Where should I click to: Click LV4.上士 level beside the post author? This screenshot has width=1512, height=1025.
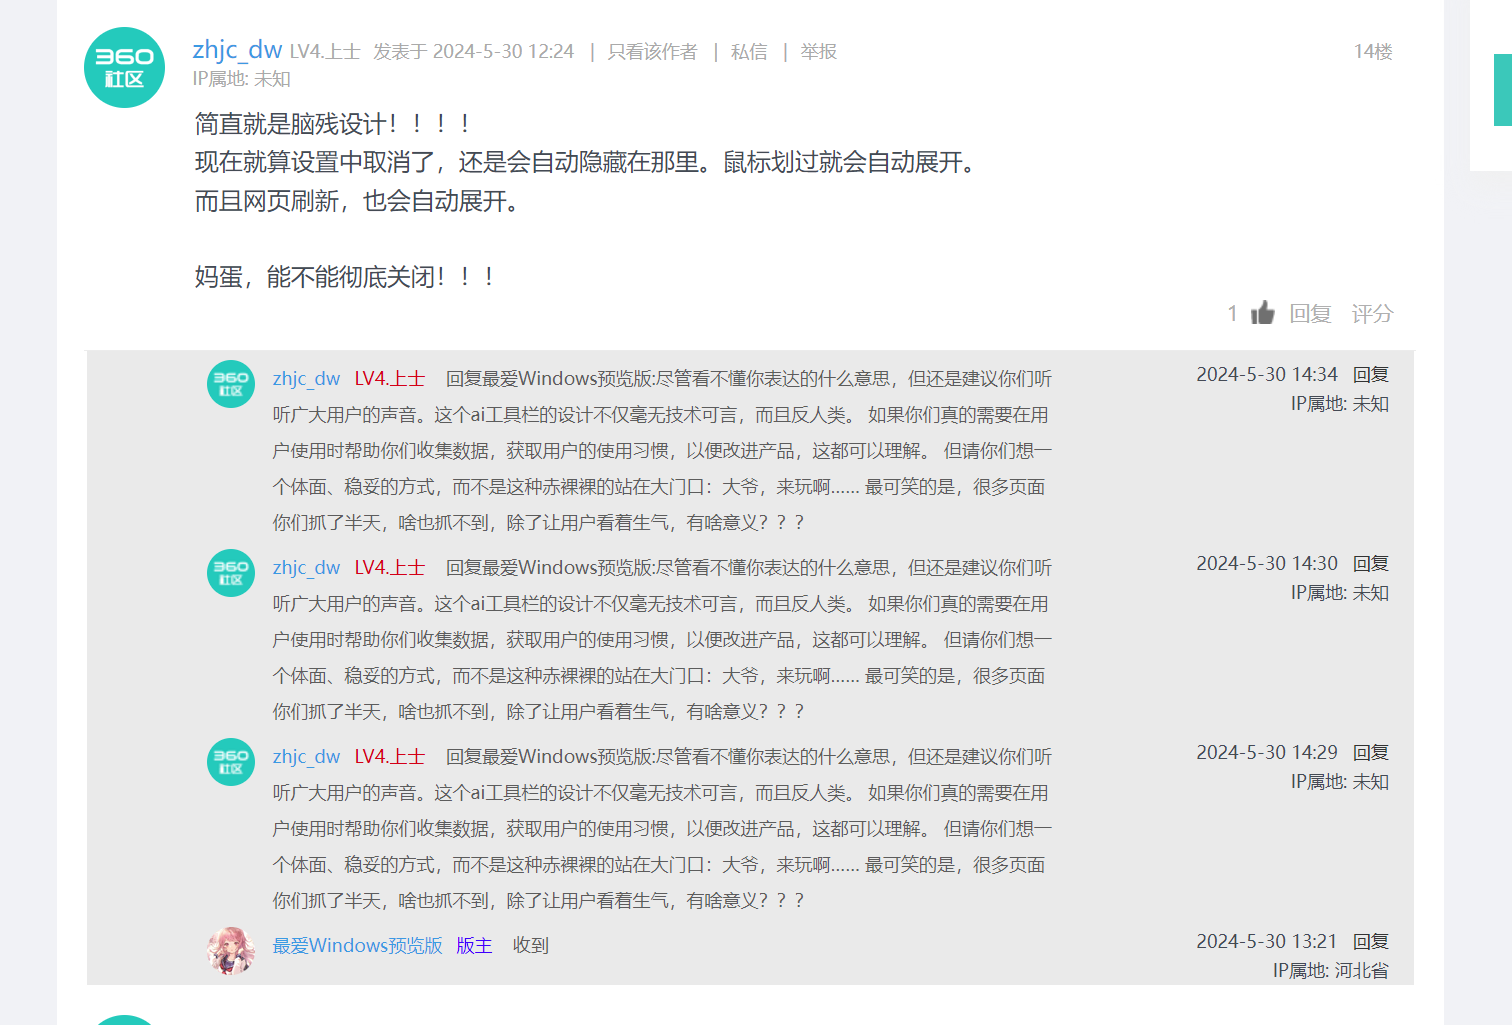coord(325,52)
